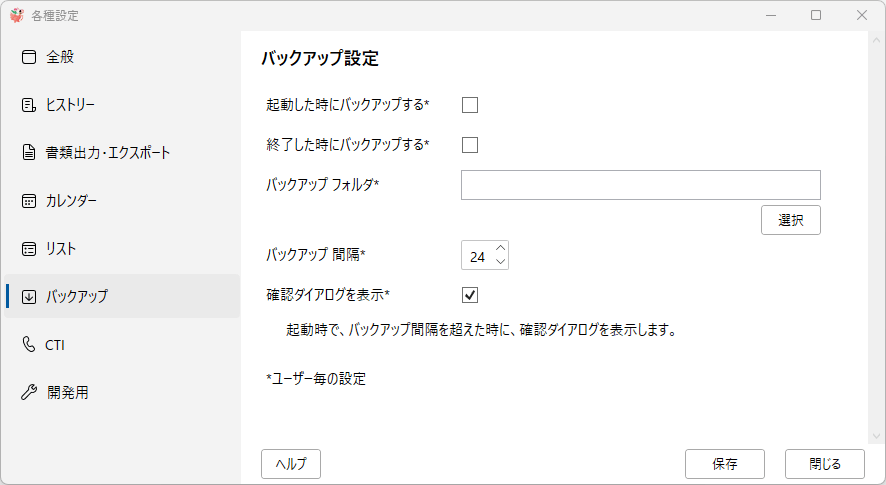
Task: Select the 開発用 wrench icon
Action: 29,392
